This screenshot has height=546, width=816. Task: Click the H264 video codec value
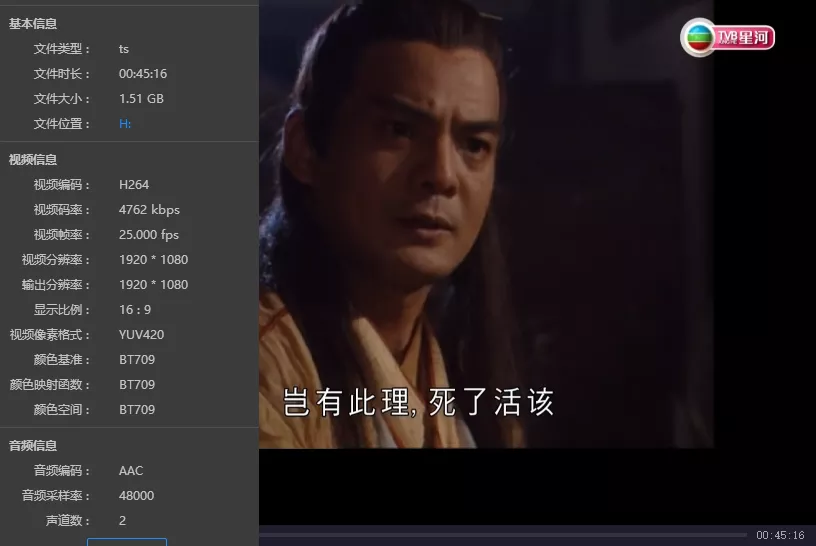point(134,185)
